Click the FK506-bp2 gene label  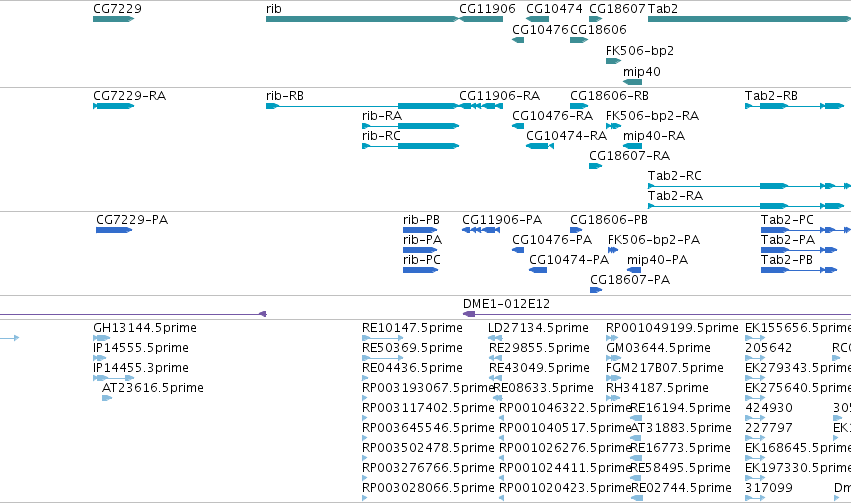pyautogui.click(x=640, y=50)
